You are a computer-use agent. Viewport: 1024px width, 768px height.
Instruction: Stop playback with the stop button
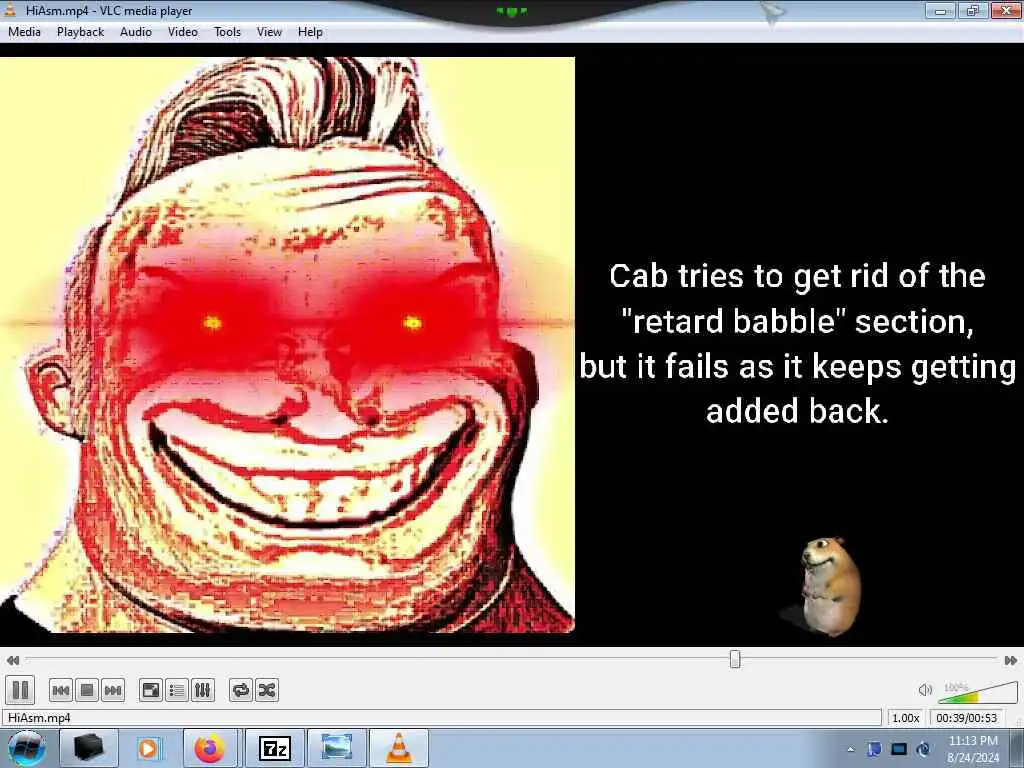click(x=87, y=690)
